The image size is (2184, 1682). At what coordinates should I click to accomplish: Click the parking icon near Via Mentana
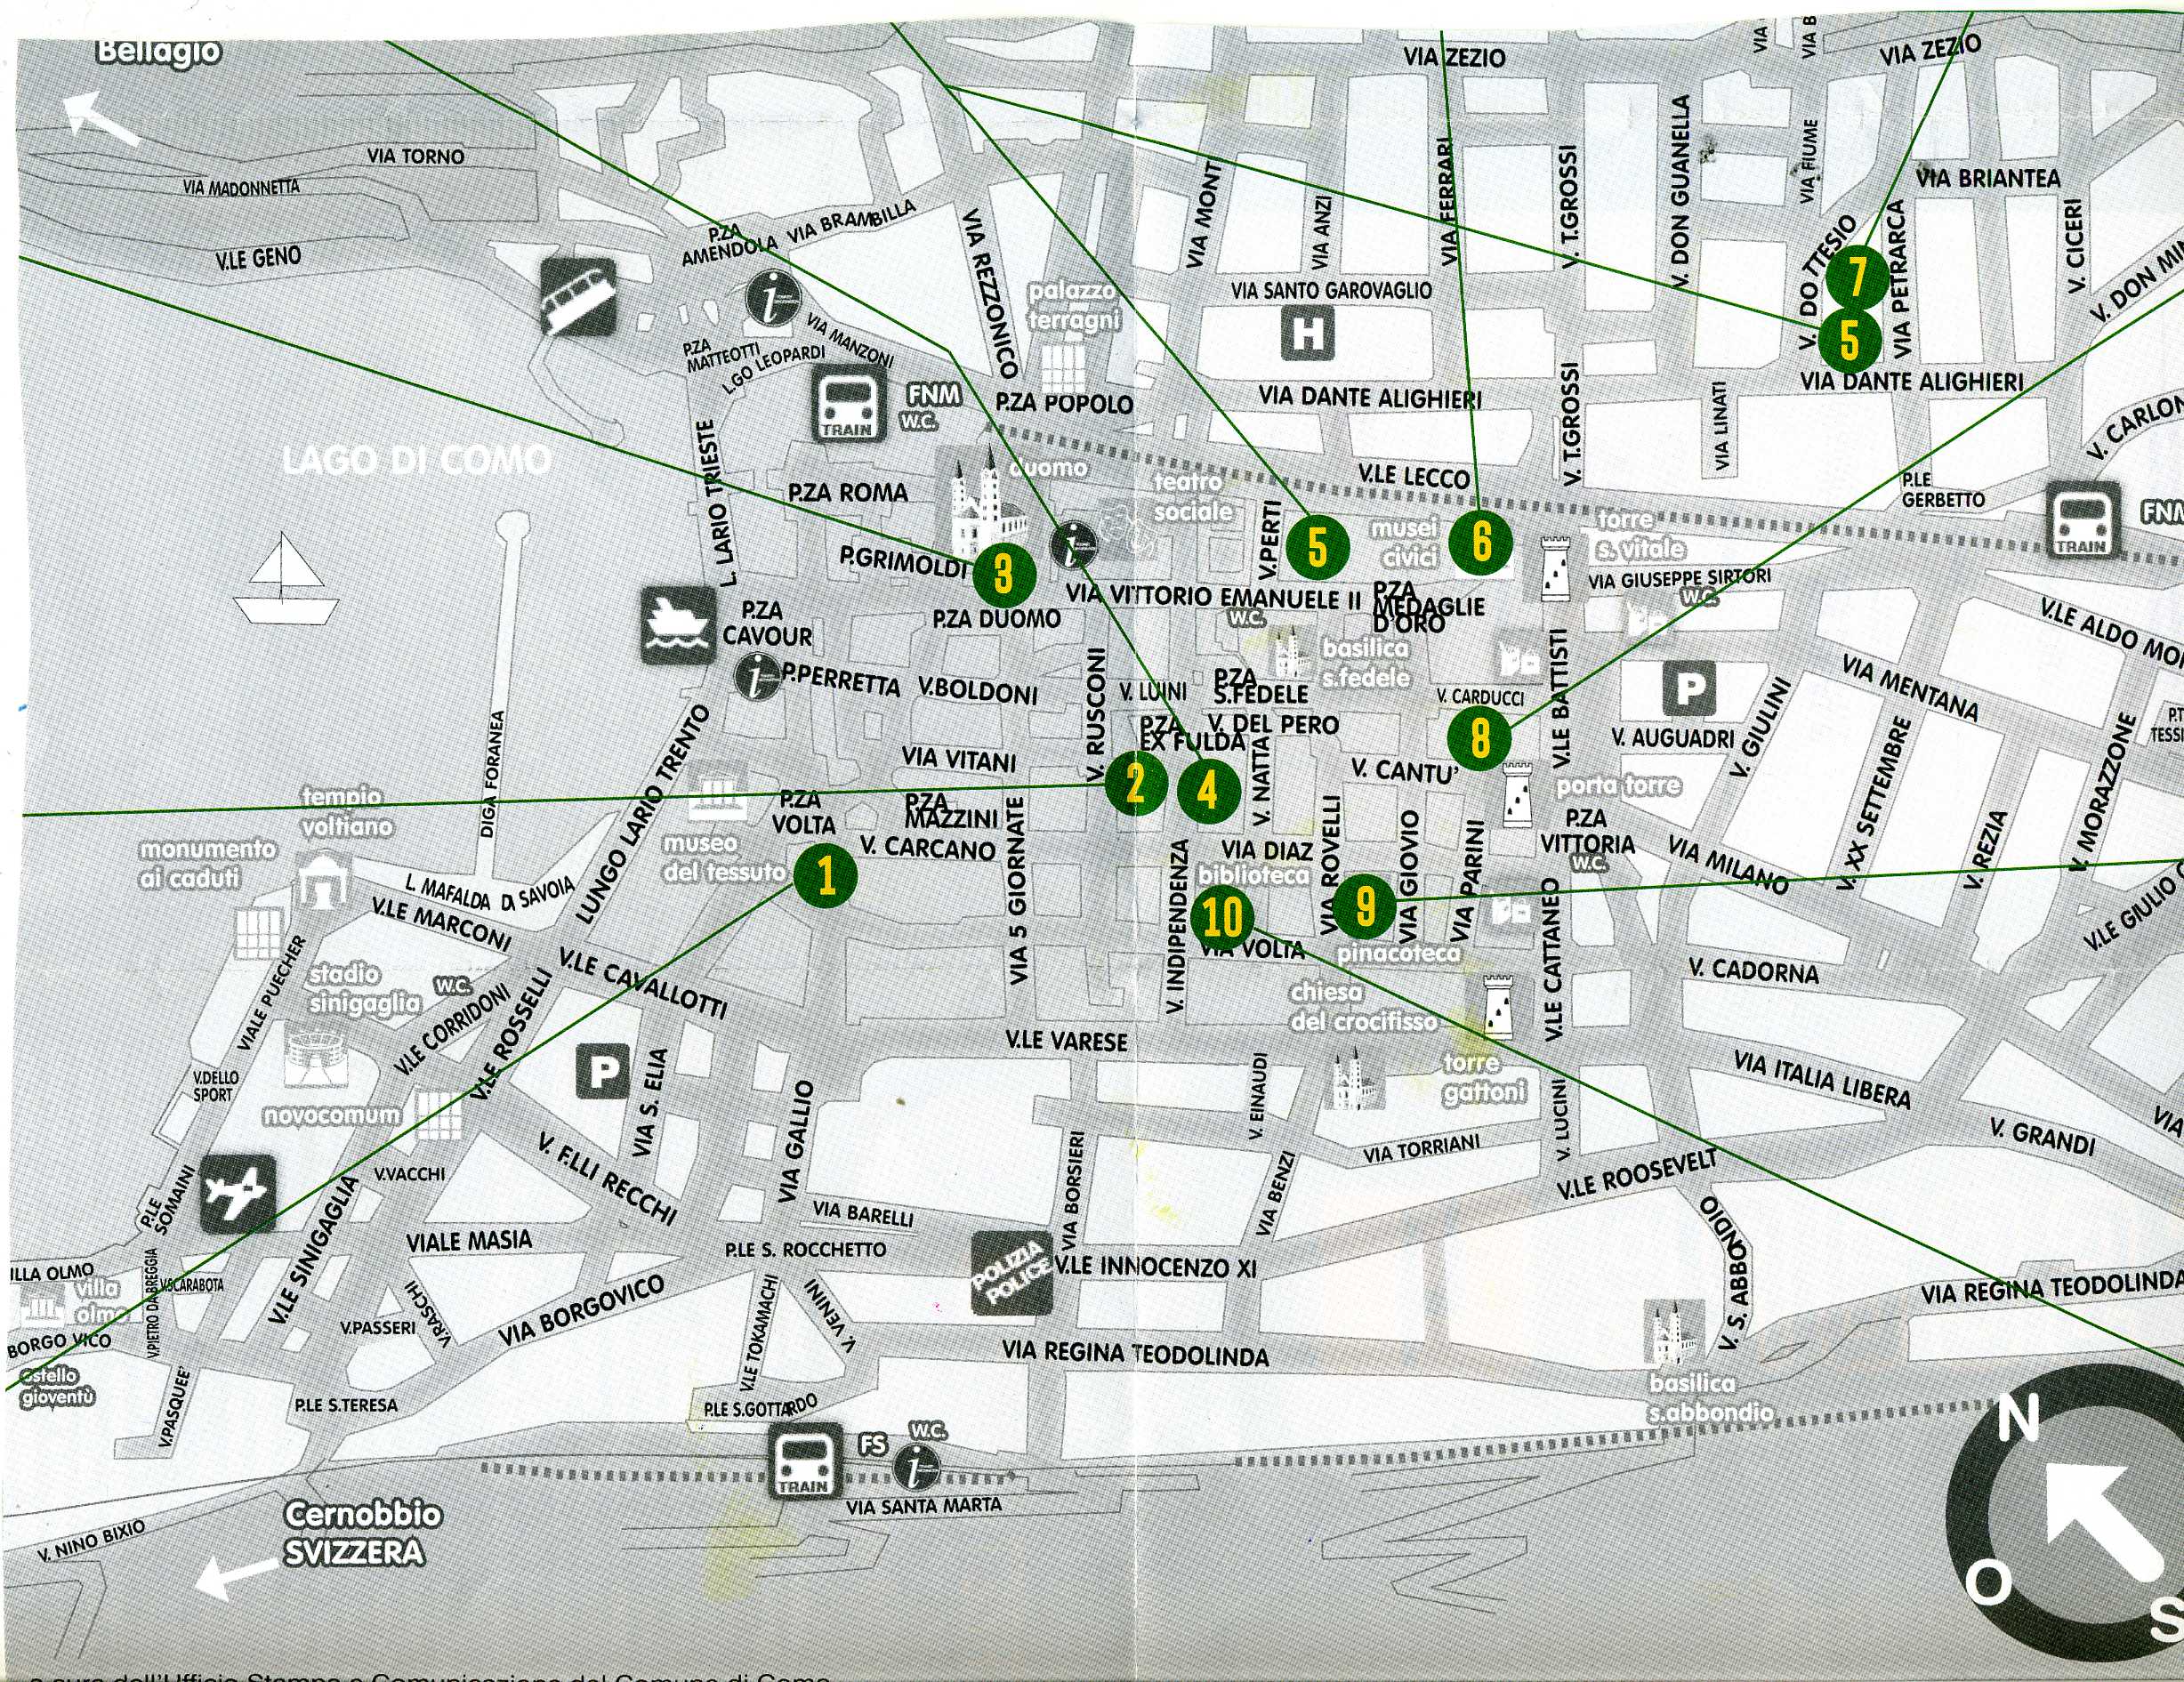(1690, 689)
